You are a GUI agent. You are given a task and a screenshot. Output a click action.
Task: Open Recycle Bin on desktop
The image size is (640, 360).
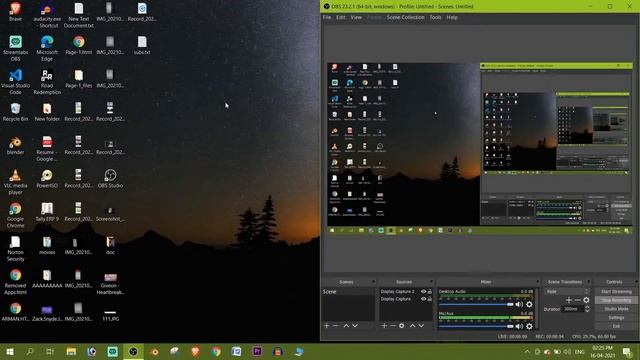click(x=16, y=112)
